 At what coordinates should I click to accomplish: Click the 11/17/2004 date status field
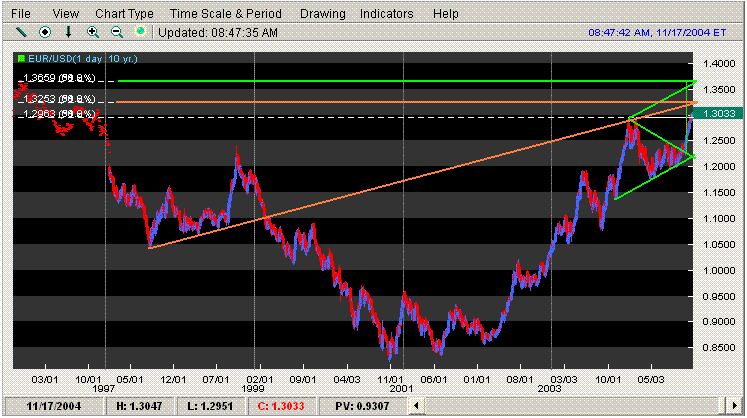pyautogui.click(x=53, y=407)
